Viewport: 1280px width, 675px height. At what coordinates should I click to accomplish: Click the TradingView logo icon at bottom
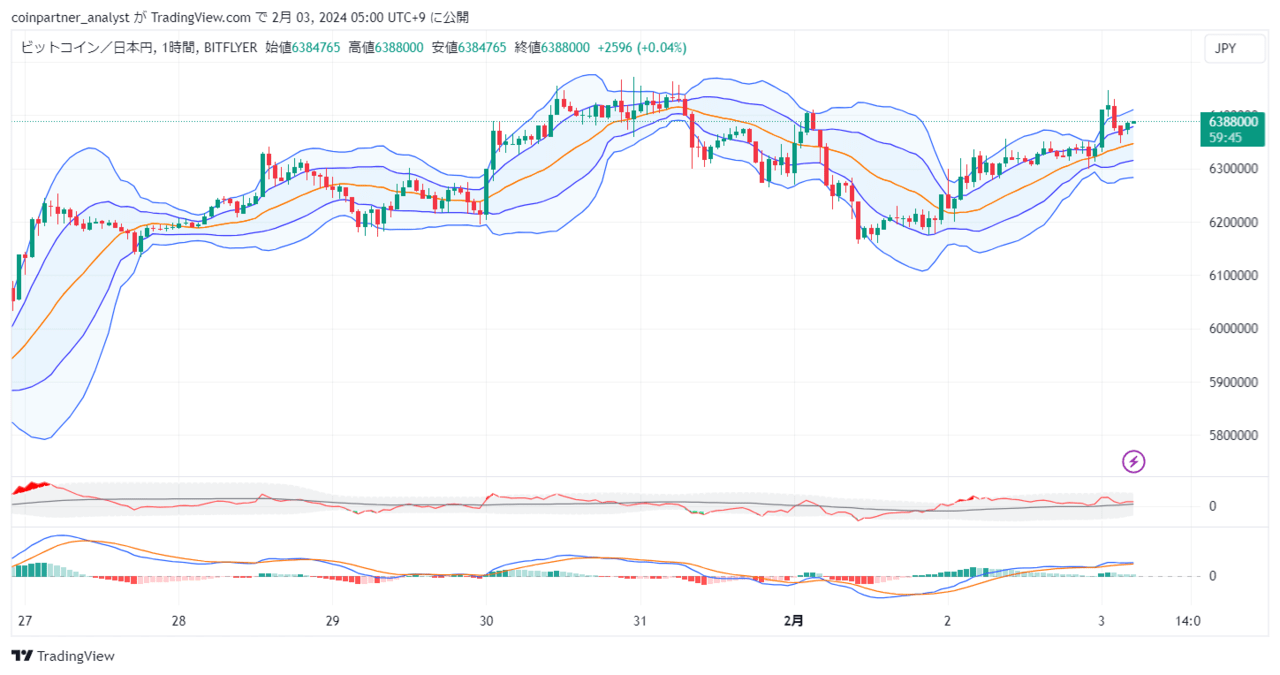22,656
